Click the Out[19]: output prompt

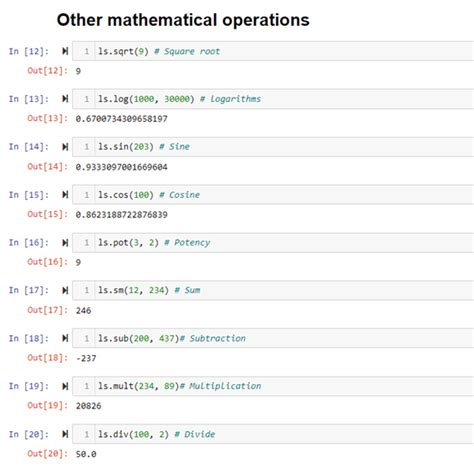tap(47, 405)
